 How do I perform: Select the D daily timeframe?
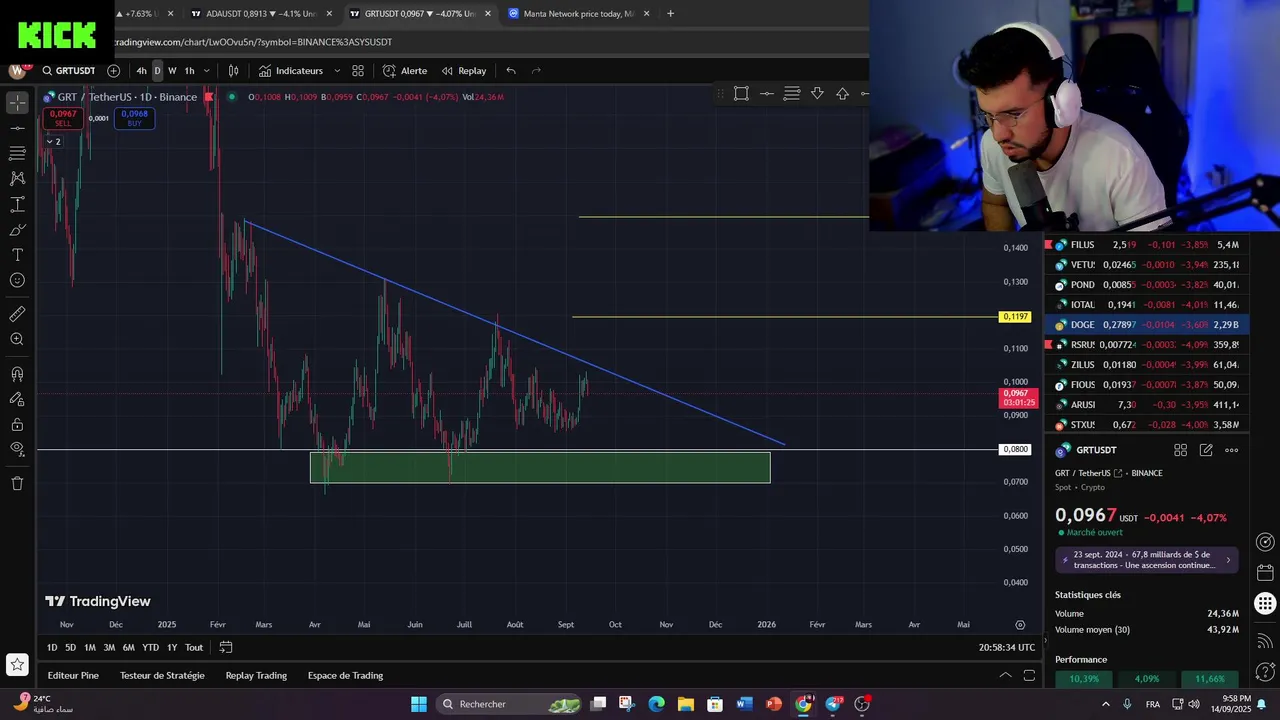tap(157, 71)
